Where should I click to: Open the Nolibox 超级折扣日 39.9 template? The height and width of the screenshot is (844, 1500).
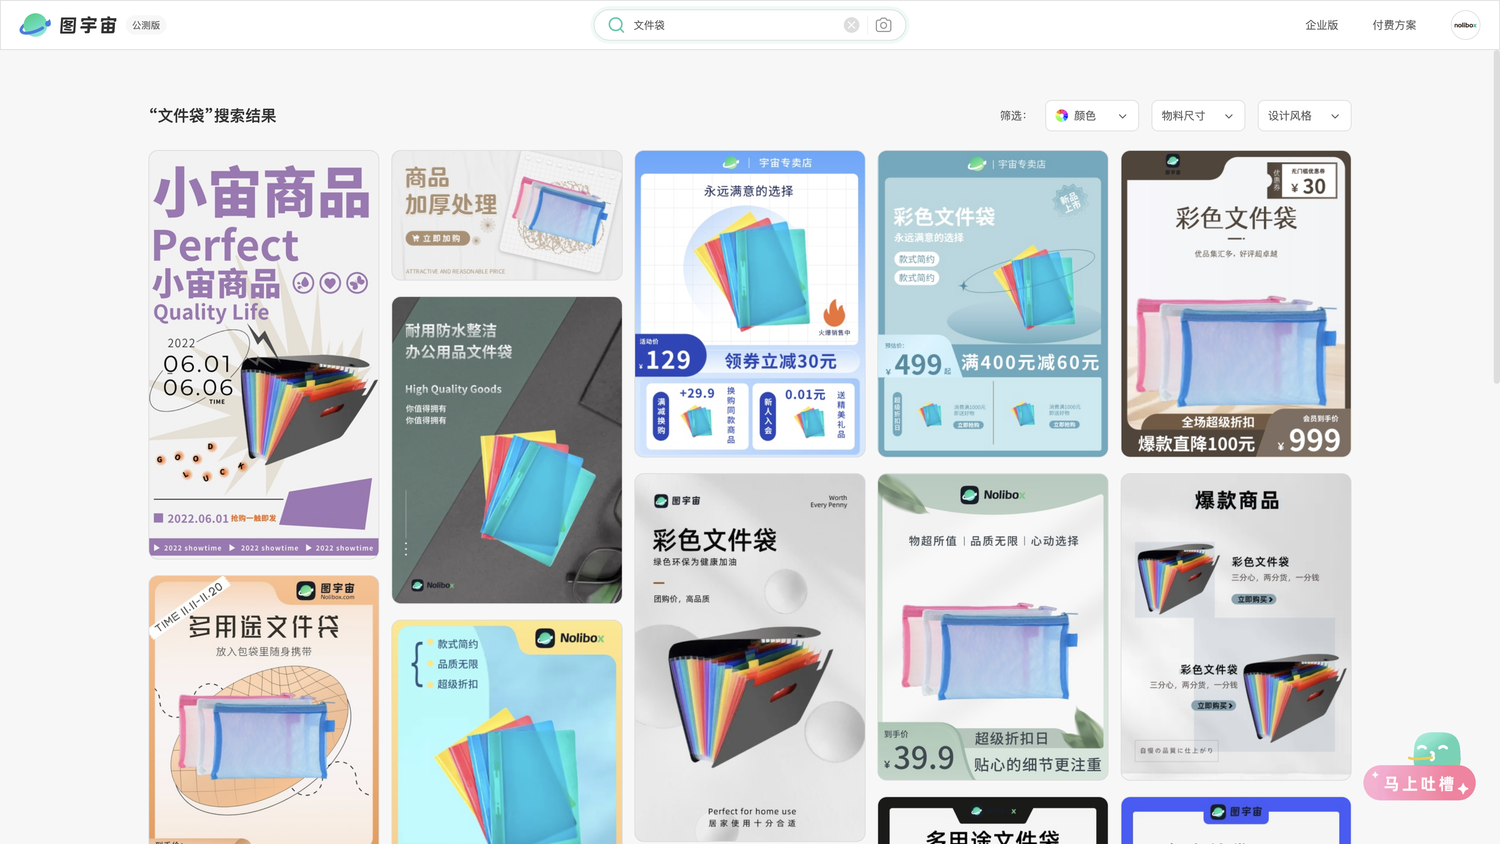(x=993, y=627)
